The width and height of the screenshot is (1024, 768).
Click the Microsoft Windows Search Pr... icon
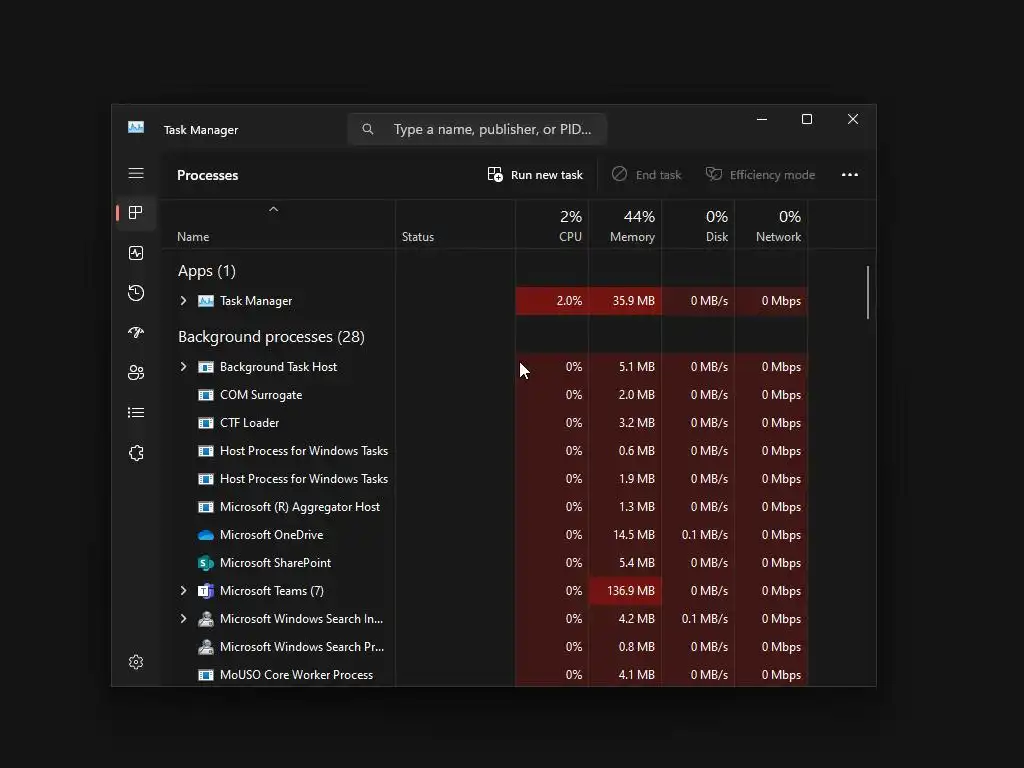point(206,647)
